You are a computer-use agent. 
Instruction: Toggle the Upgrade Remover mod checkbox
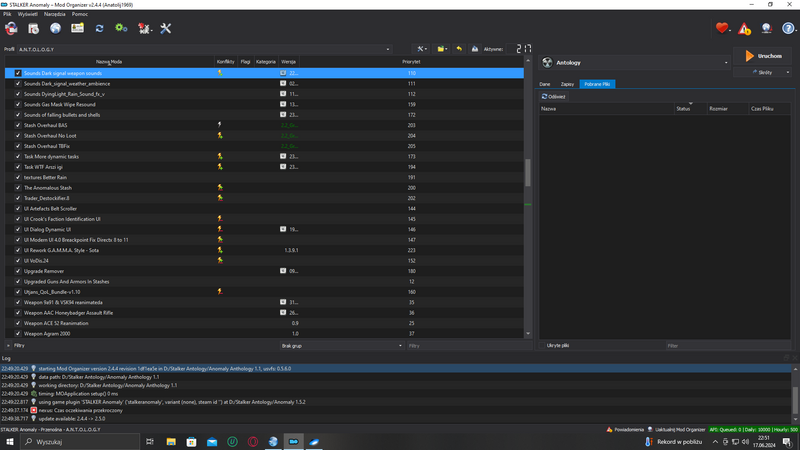pyautogui.click(x=18, y=271)
